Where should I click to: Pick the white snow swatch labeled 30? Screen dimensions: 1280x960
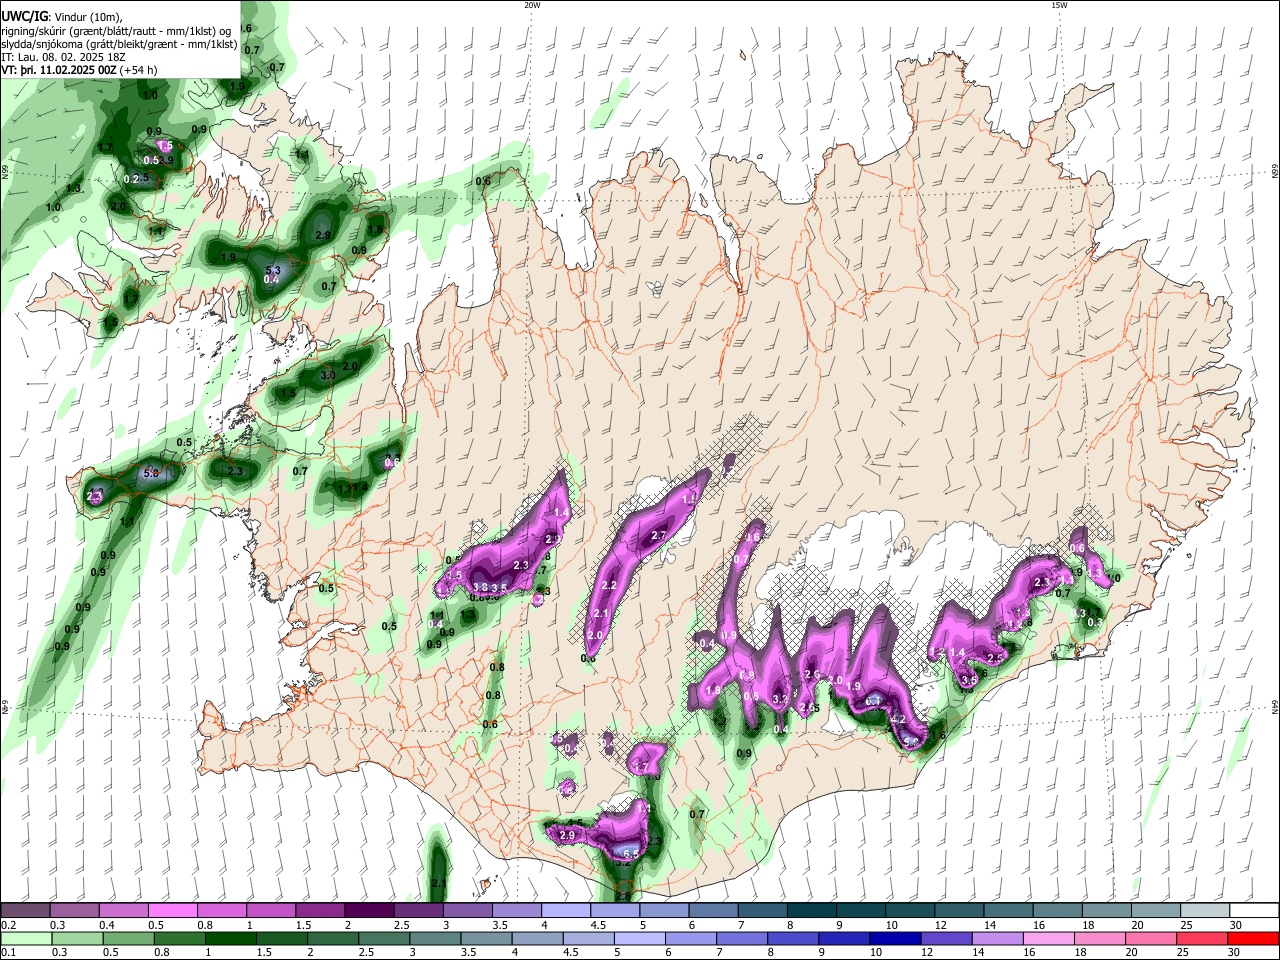click(1254, 911)
